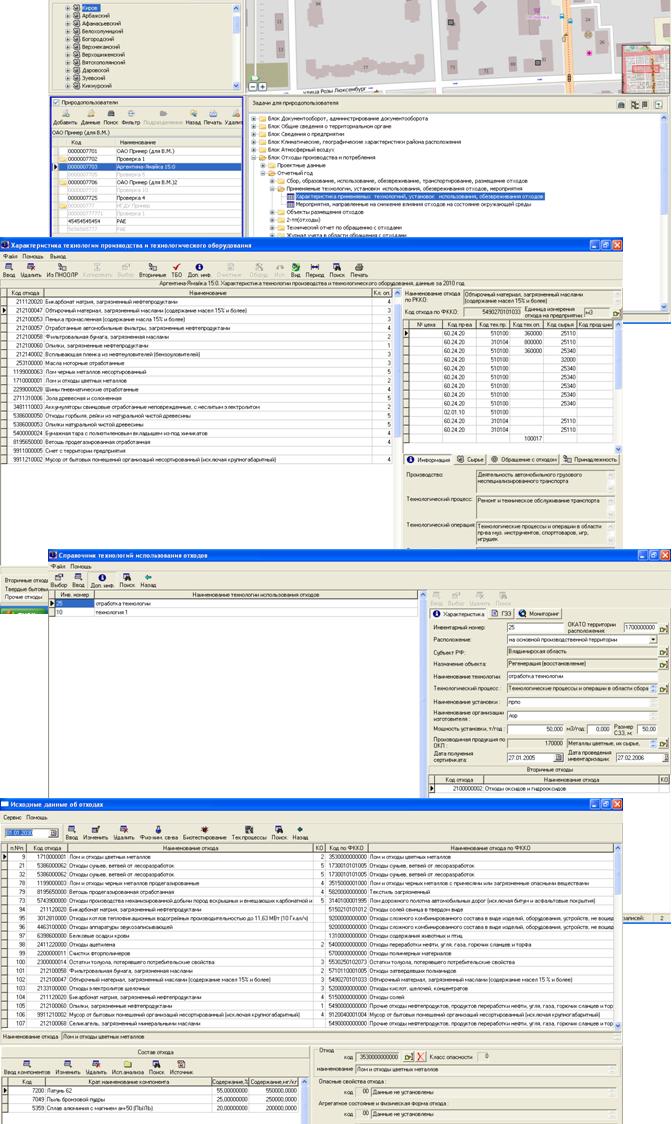
Task: Open the Расположение dropdown
Action: (x=653, y=638)
